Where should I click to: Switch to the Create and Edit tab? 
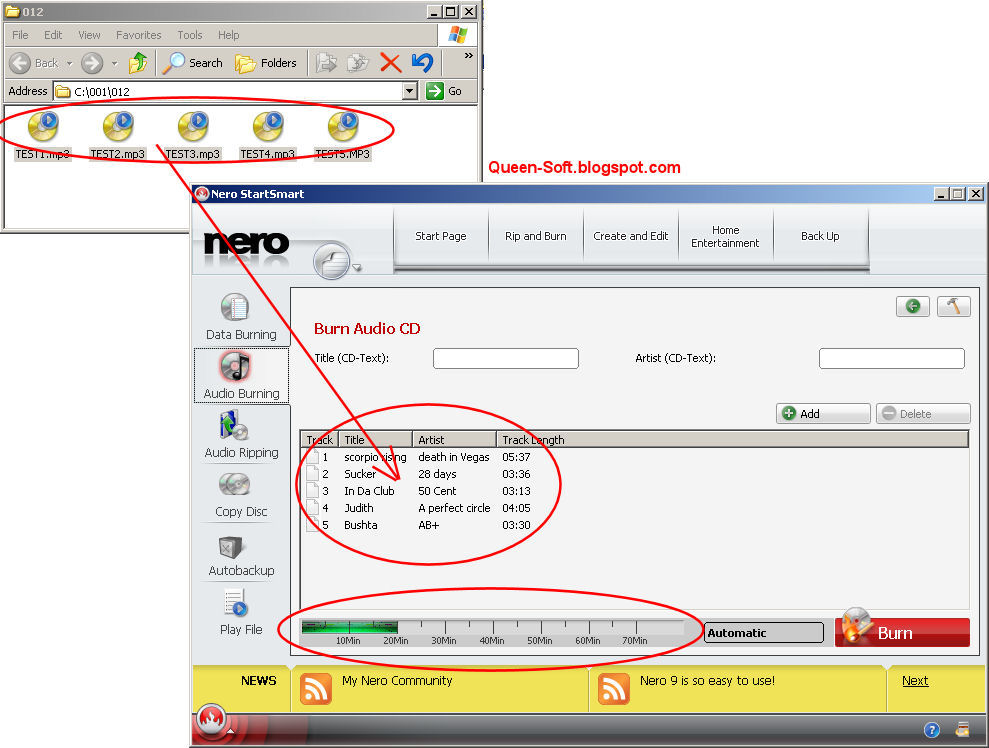click(631, 236)
